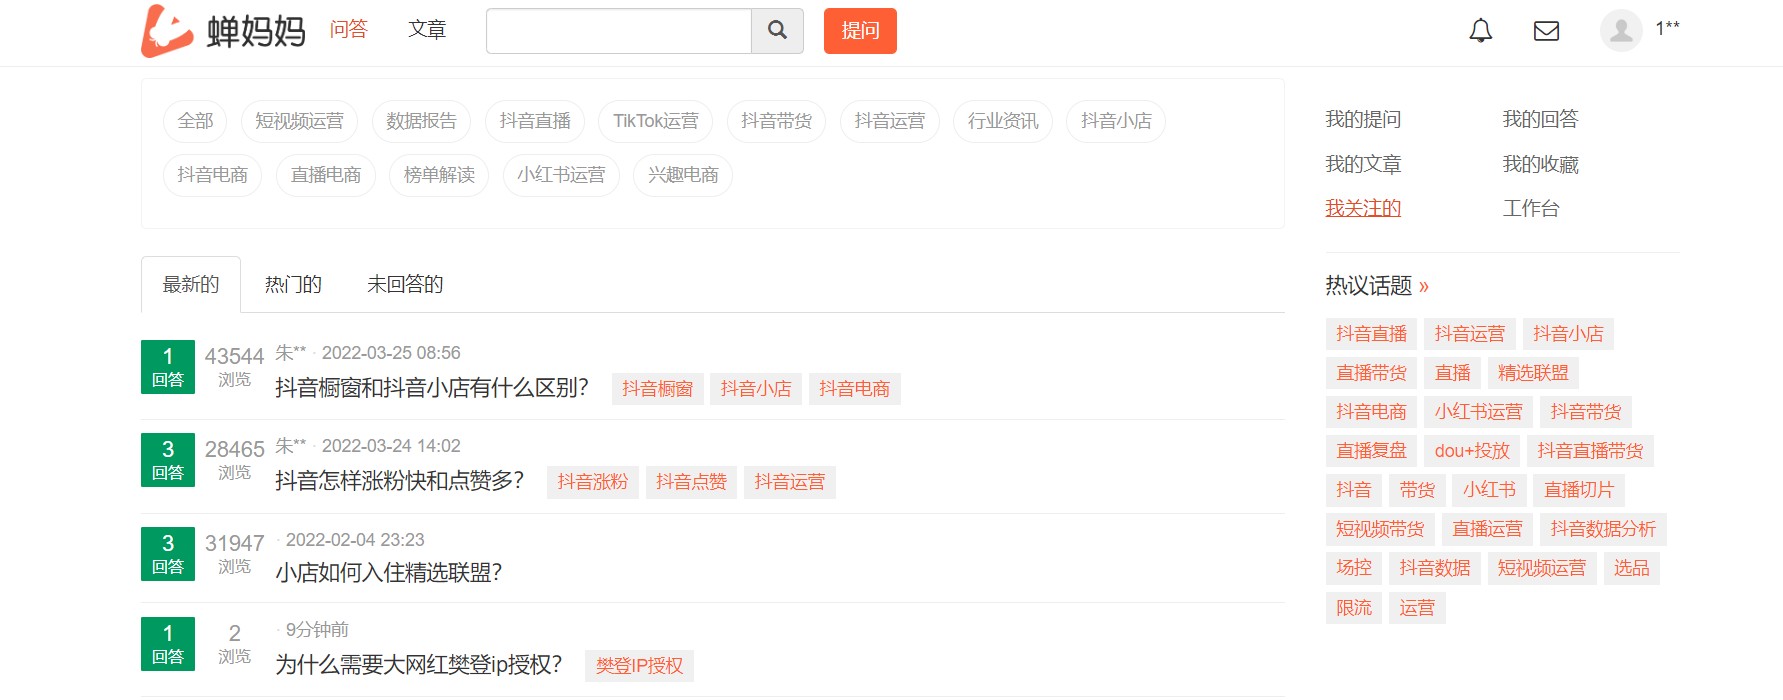The height and width of the screenshot is (700, 1783).
Task: Click the 朱** author of 08:56 question
Action: 291,353
